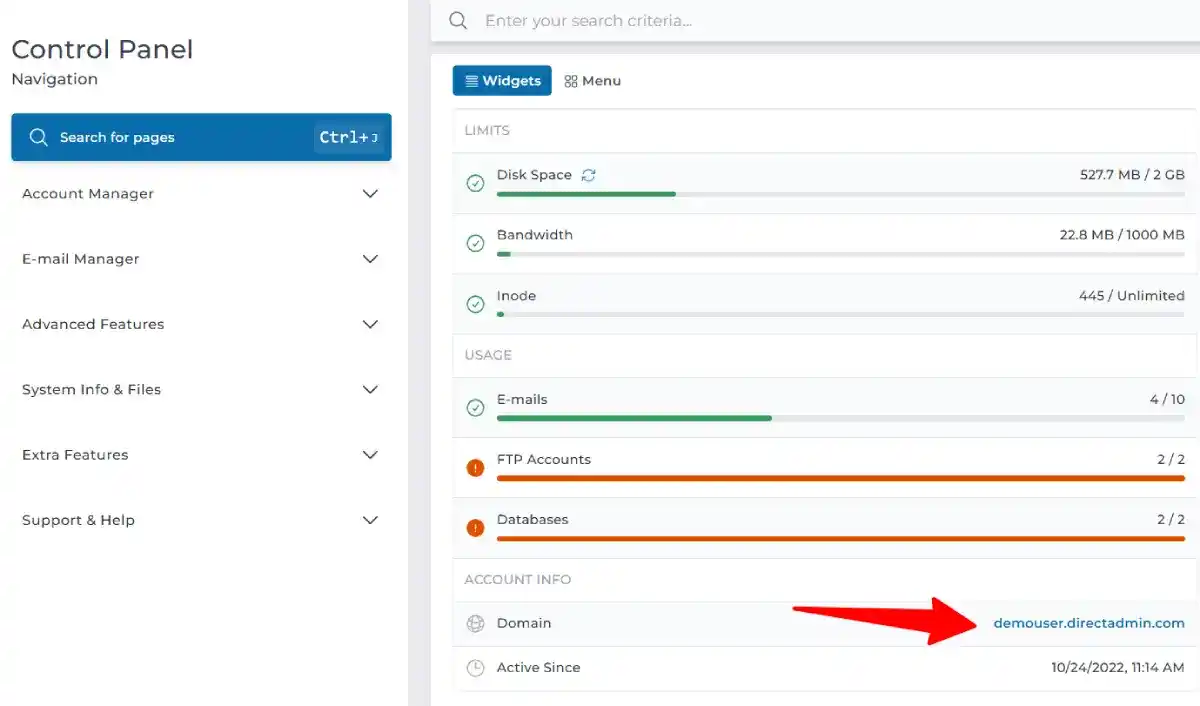The height and width of the screenshot is (706, 1200).
Task: Switch to the Widgets view
Action: click(x=502, y=80)
